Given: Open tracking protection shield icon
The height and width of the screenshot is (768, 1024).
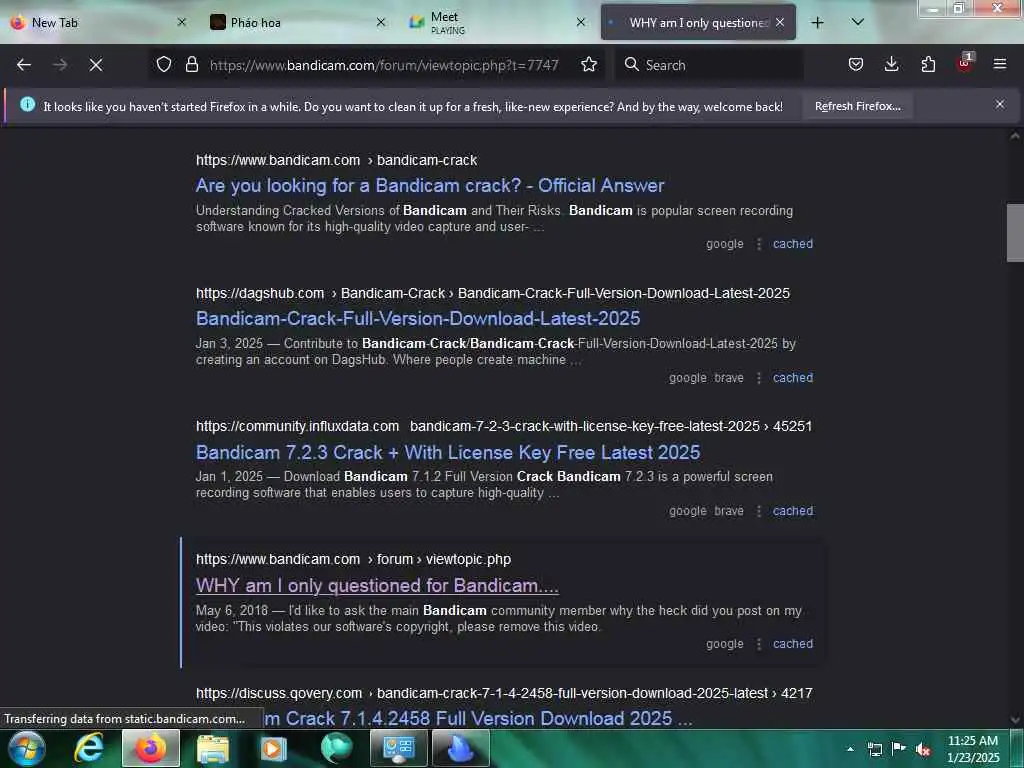Looking at the screenshot, I should point(164,65).
